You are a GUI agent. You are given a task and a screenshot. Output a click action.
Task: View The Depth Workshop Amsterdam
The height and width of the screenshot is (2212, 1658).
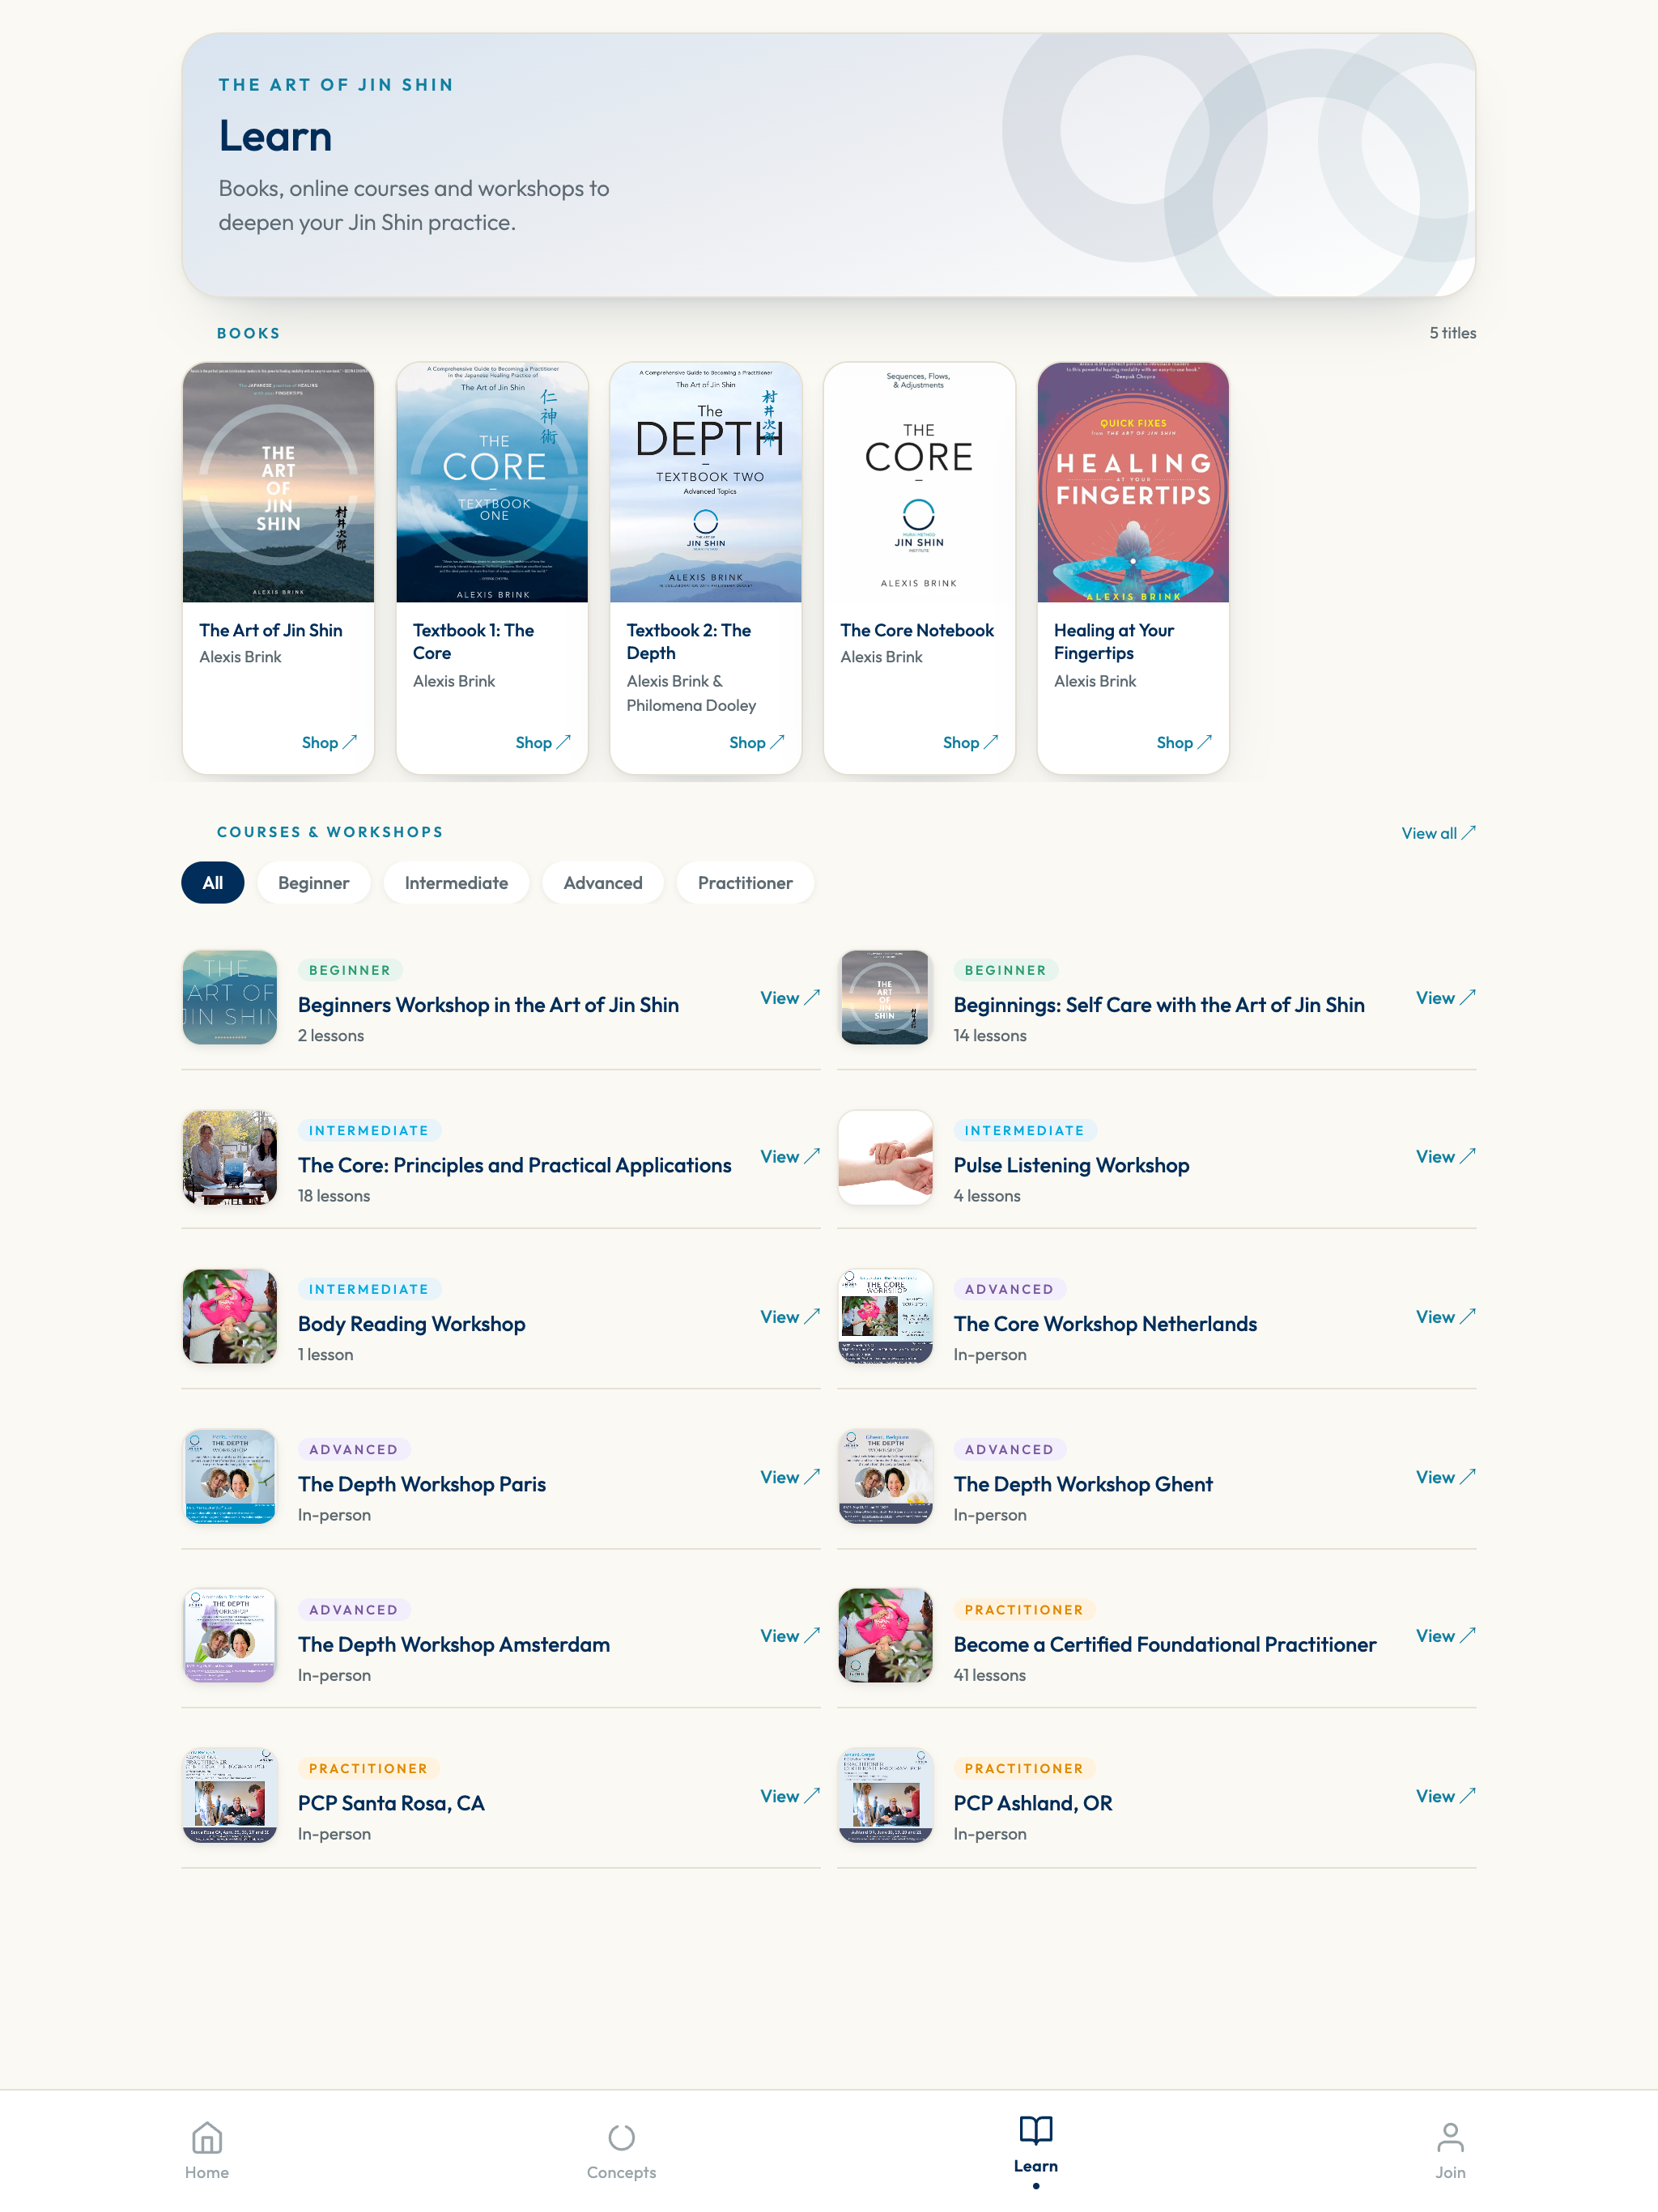(x=790, y=1636)
